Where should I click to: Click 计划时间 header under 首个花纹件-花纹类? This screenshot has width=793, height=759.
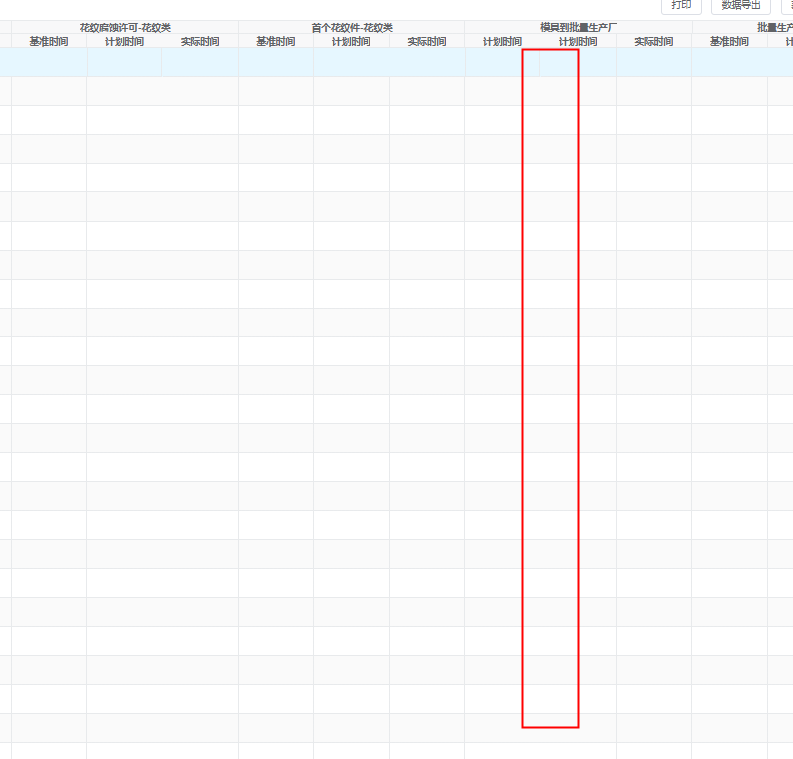(351, 41)
